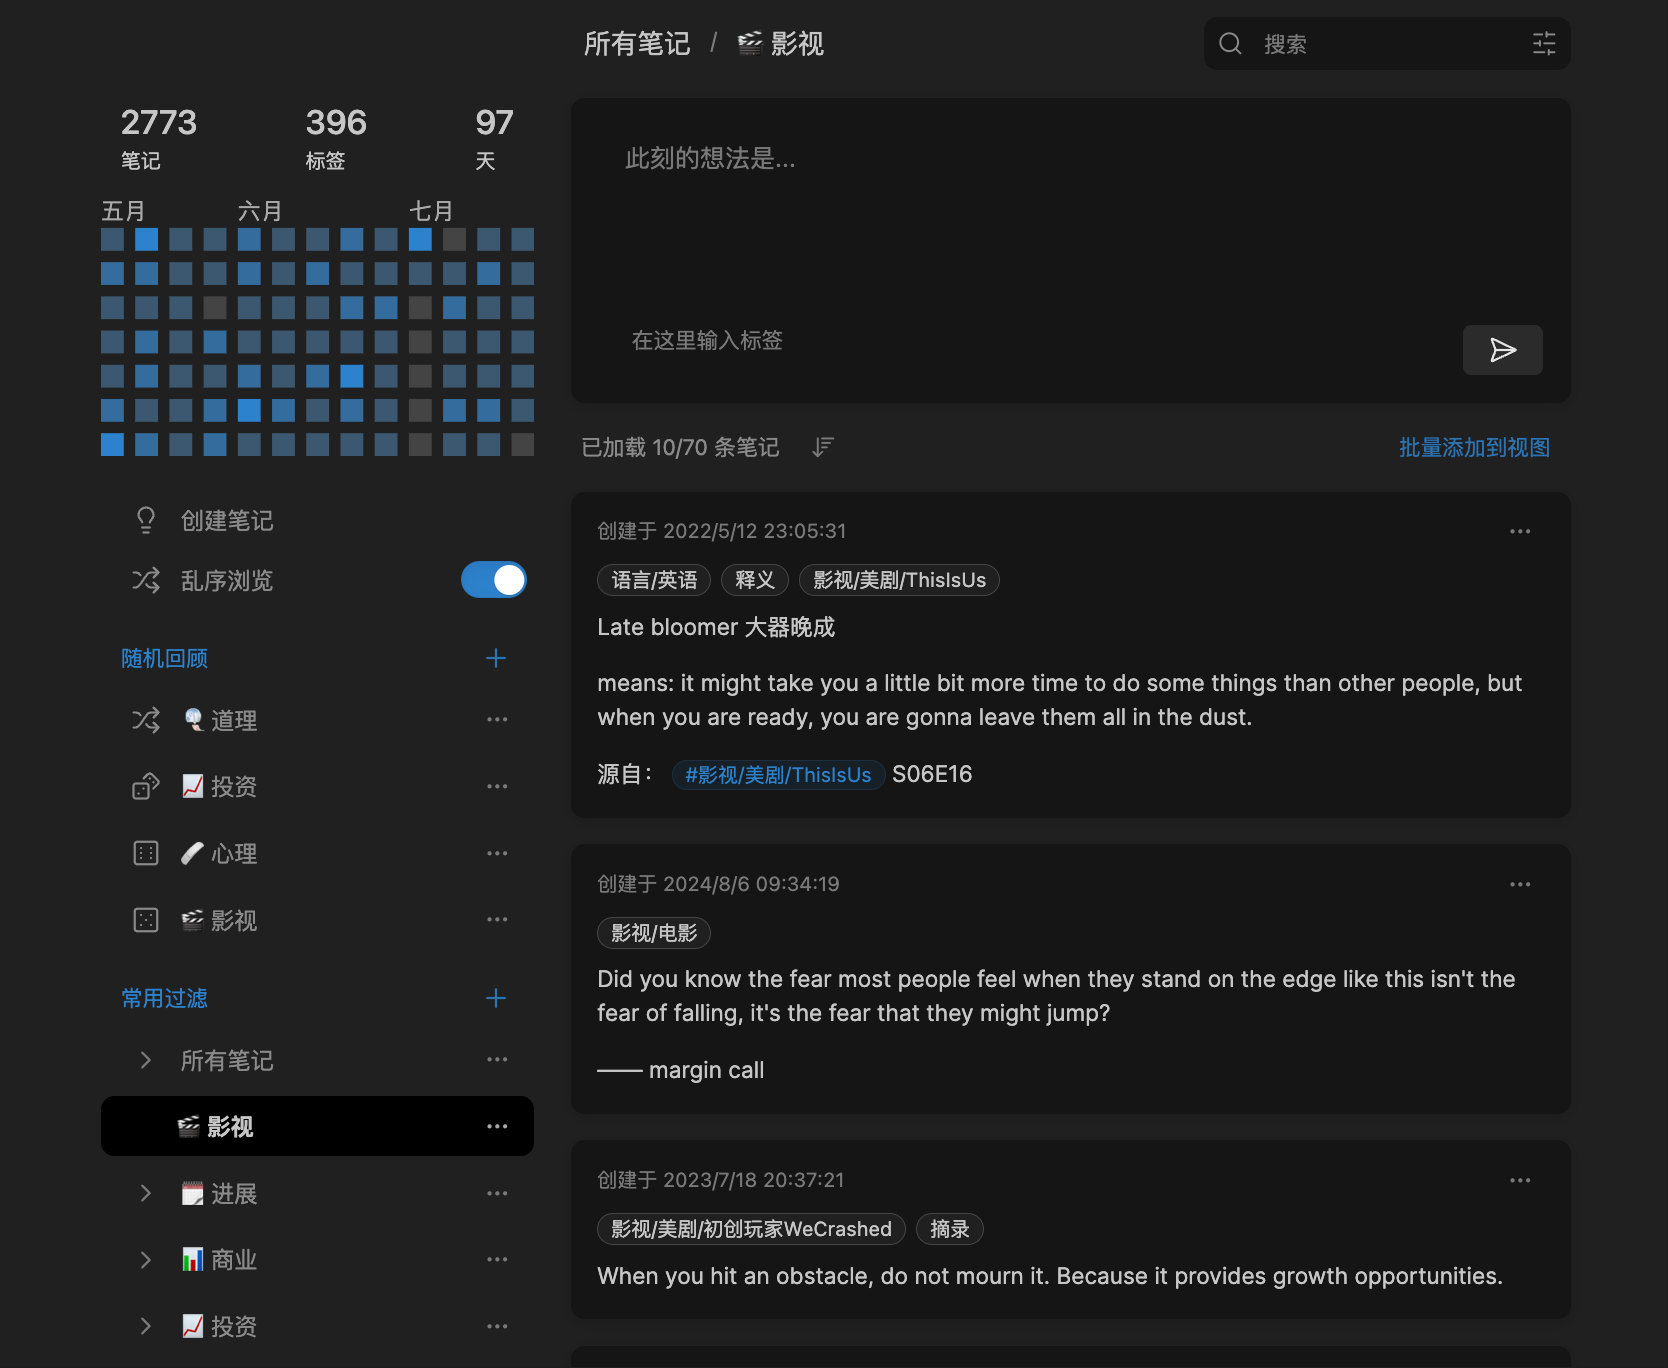This screenshot has width=1668, height=1368.
Task: Click the gray 影视/美剧/ThisIsUs tag chip
Action: coord(899,580)
